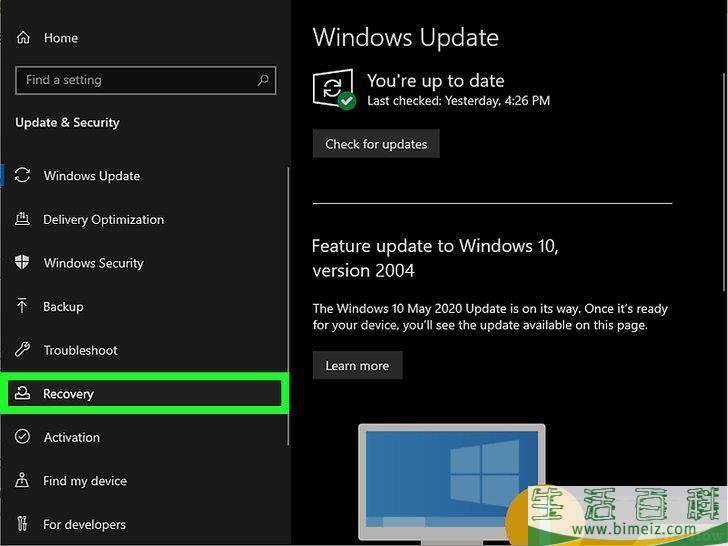Click the magnifier icon in the search box
The image size is (728, 546).
click(x=263, y=80)
